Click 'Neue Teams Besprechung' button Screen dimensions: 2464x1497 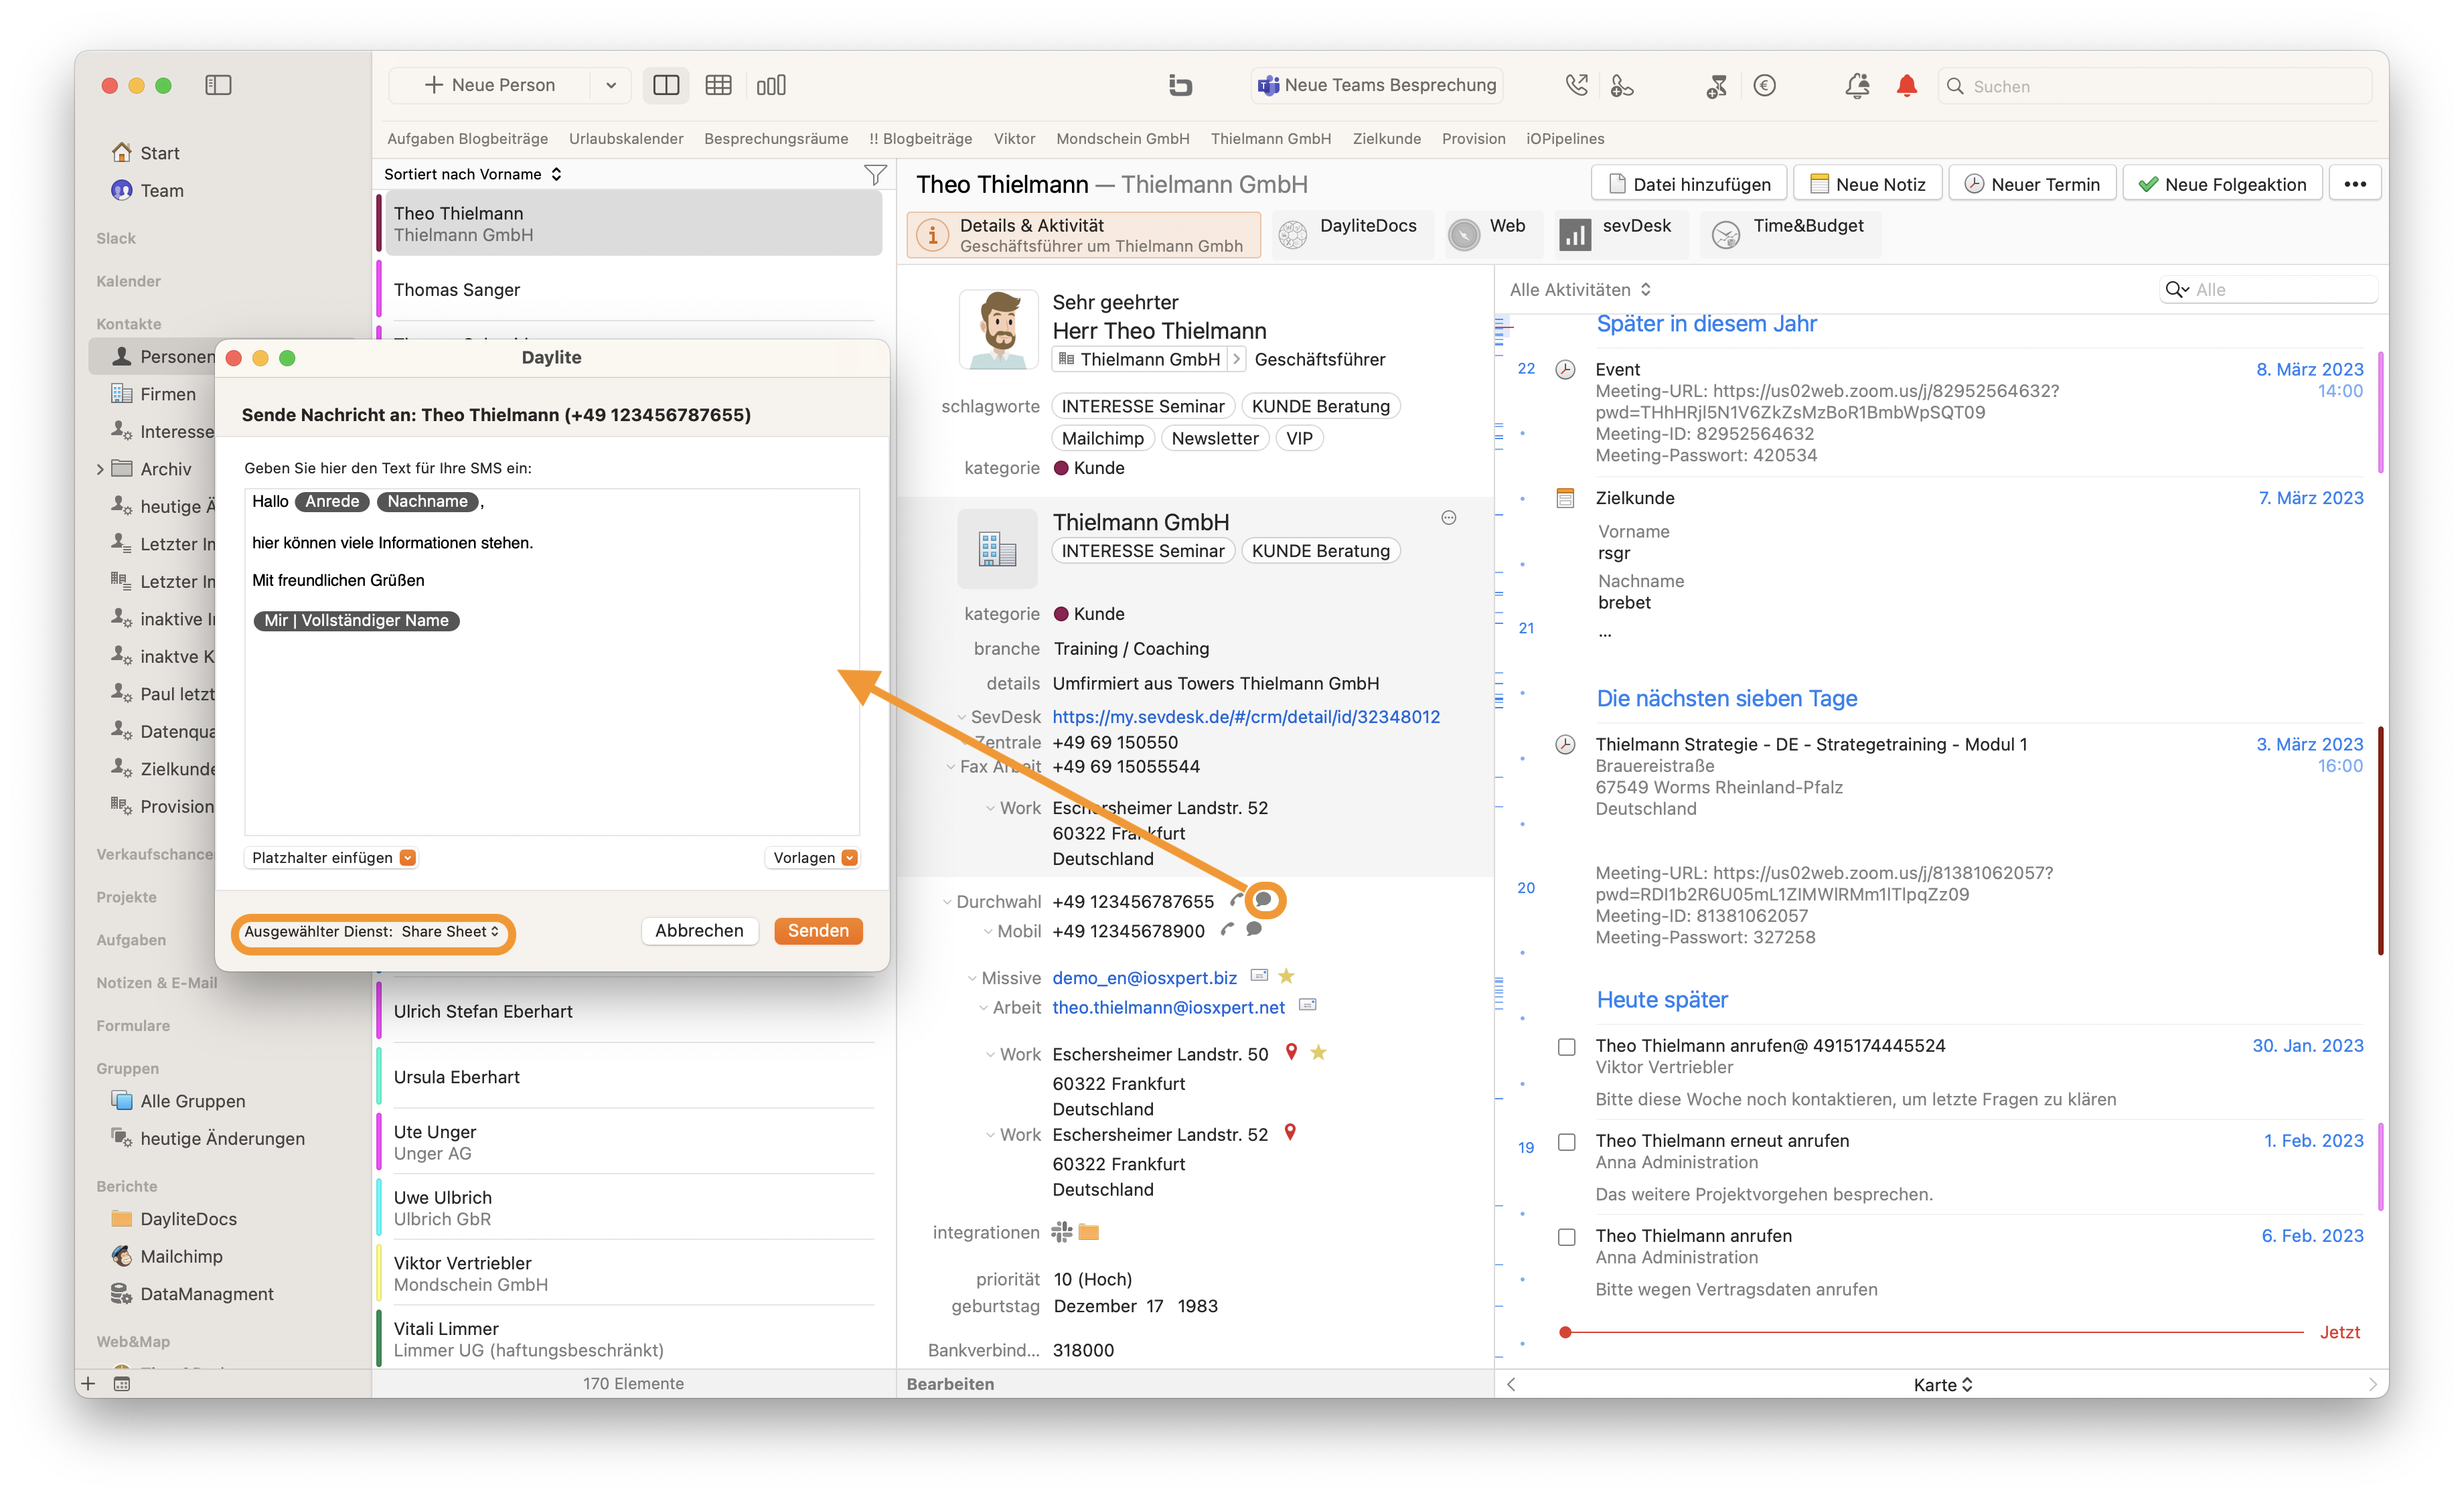point(1377,85)
